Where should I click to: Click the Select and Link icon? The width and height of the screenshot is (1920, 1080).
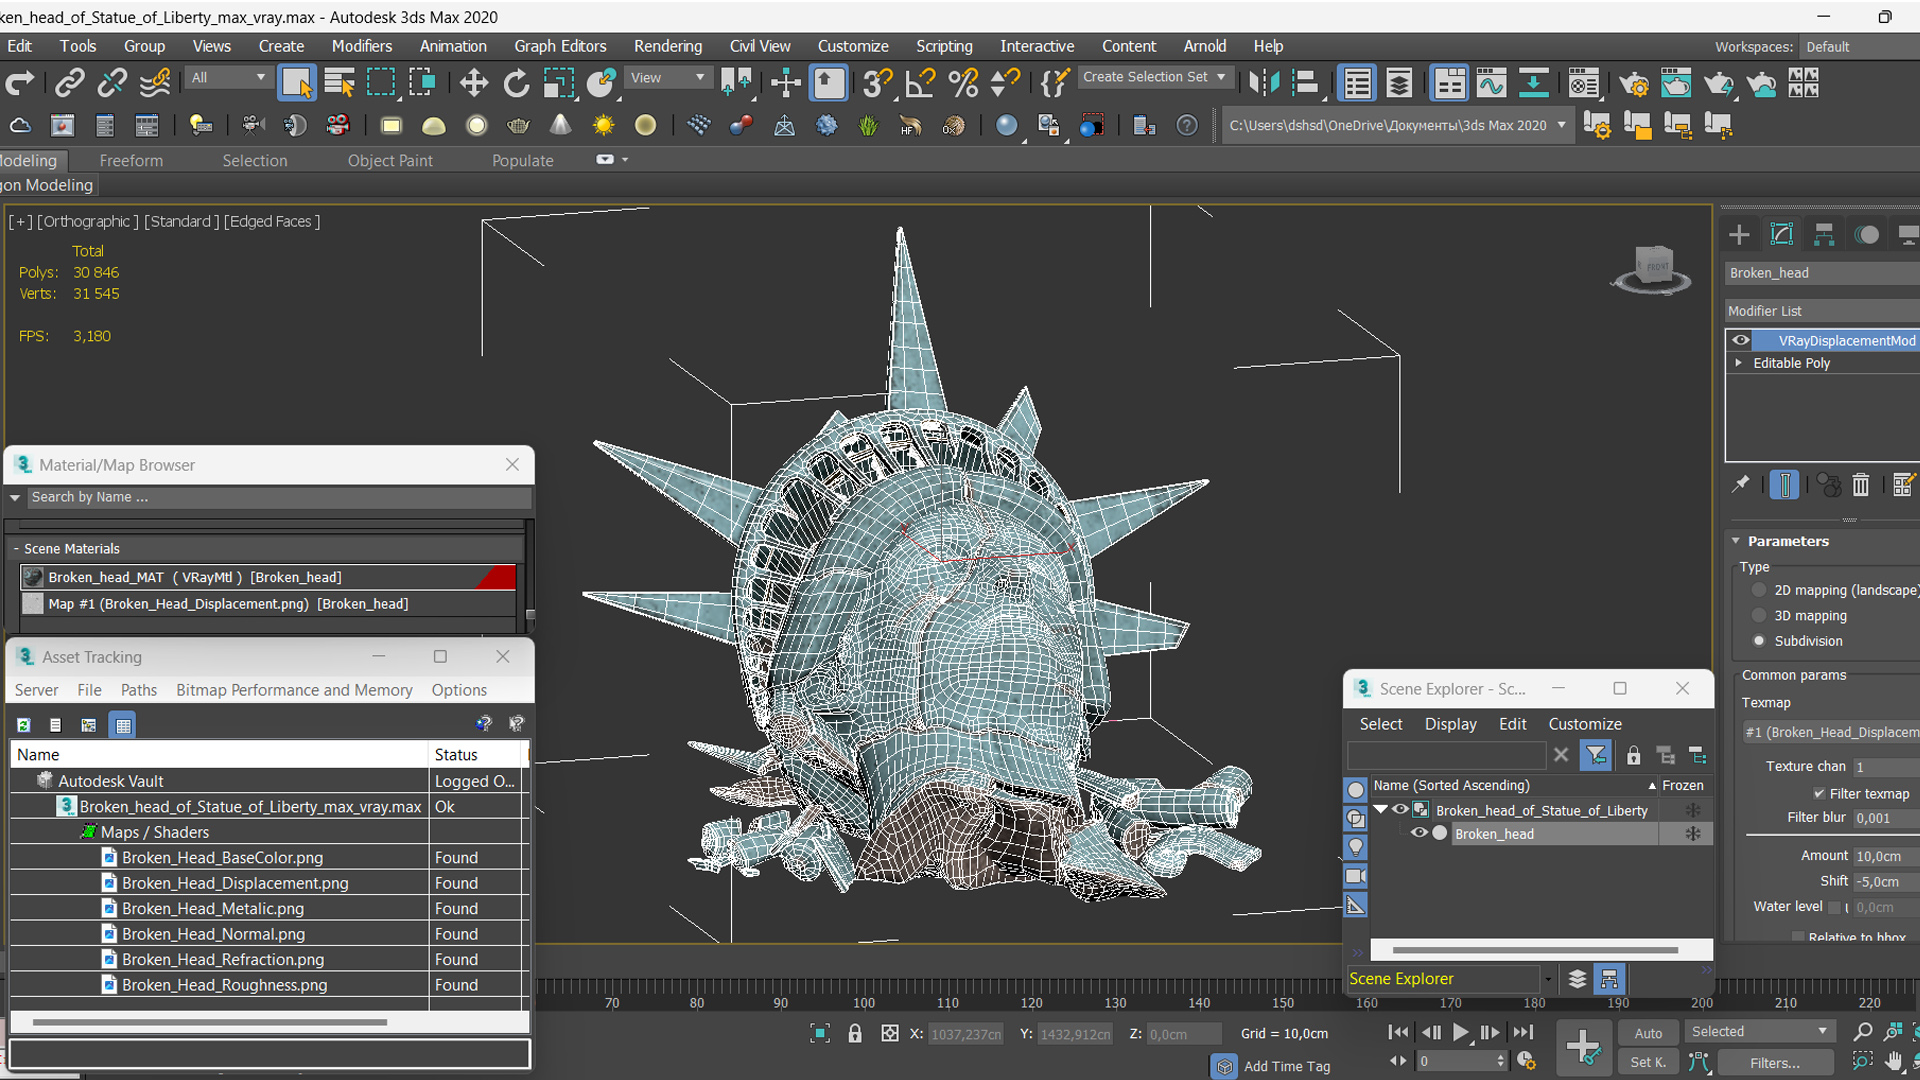click(69, 83)
